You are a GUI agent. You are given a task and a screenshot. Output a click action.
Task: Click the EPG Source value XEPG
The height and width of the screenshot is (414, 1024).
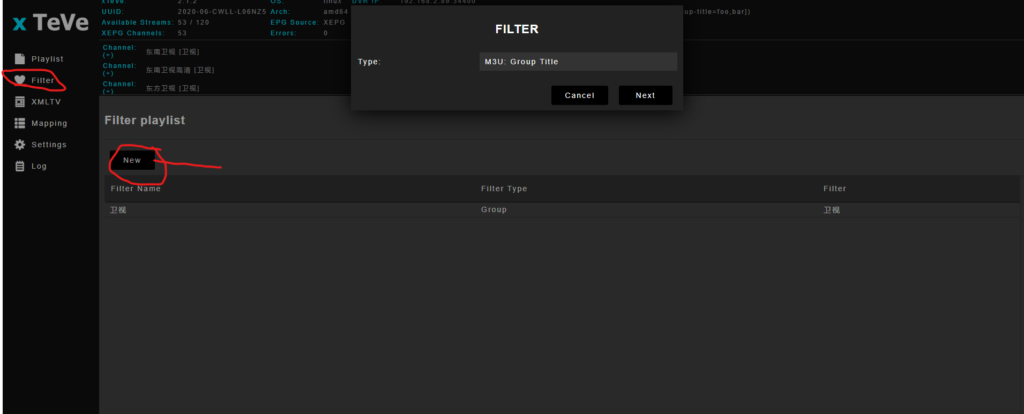(x=334, y=22)
